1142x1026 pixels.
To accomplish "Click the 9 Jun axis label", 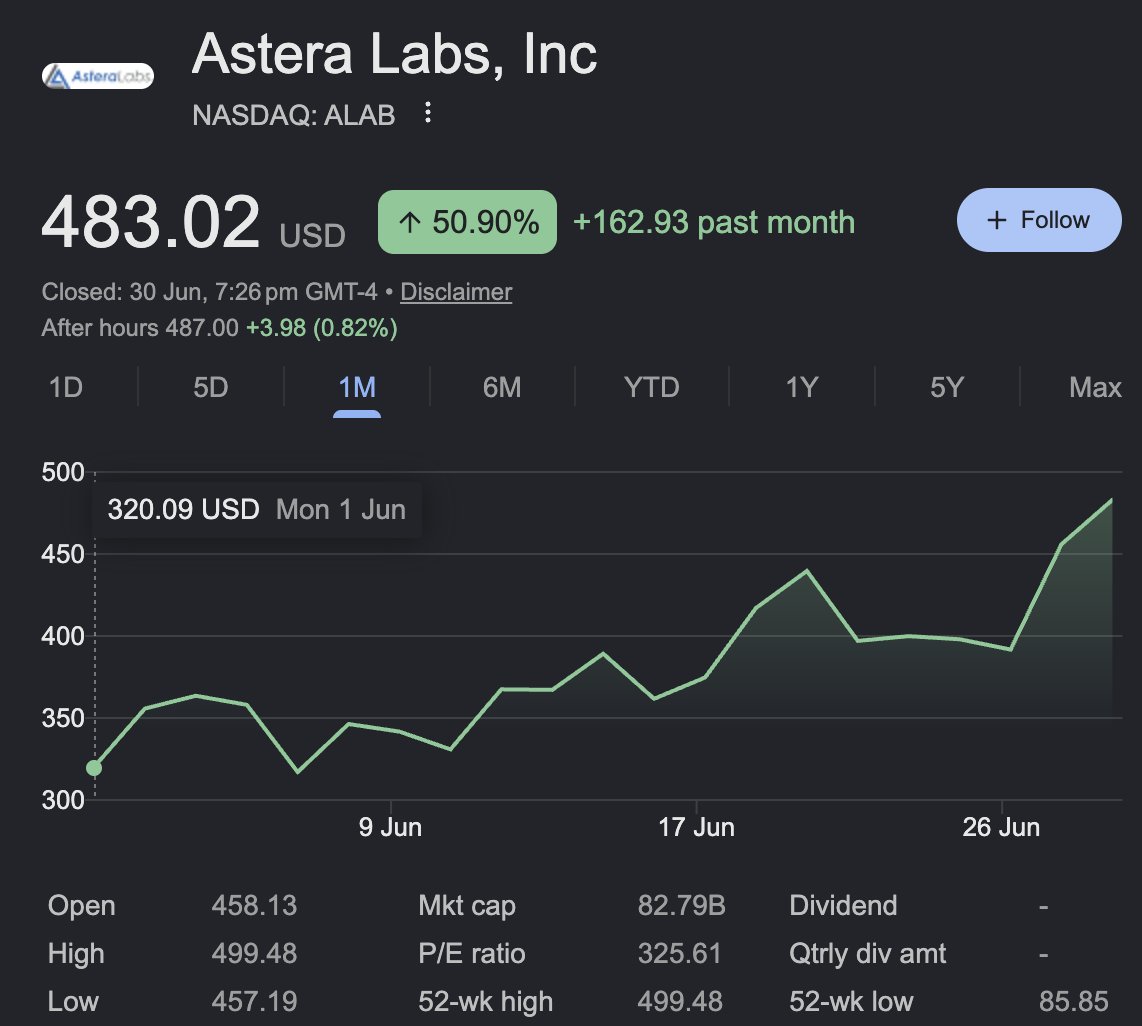I will point(390,826).
